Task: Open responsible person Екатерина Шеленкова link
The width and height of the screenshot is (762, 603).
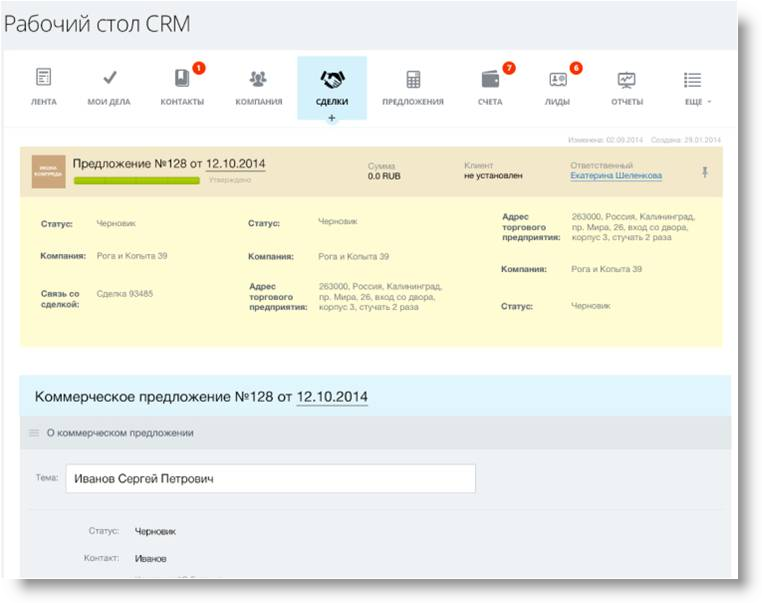Action: [616, 176]
